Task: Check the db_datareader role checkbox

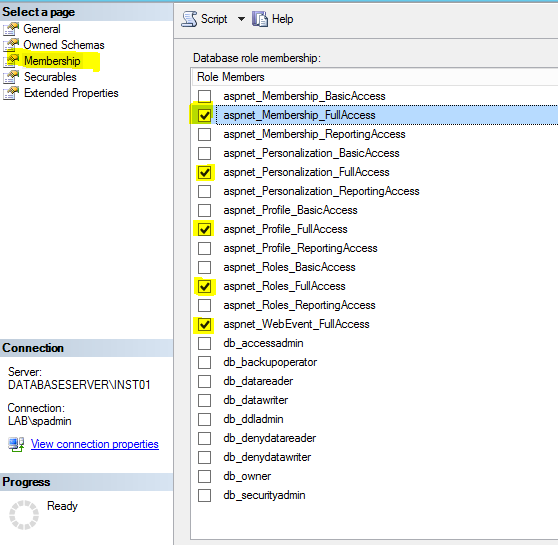Action: (x=205, y=381)
